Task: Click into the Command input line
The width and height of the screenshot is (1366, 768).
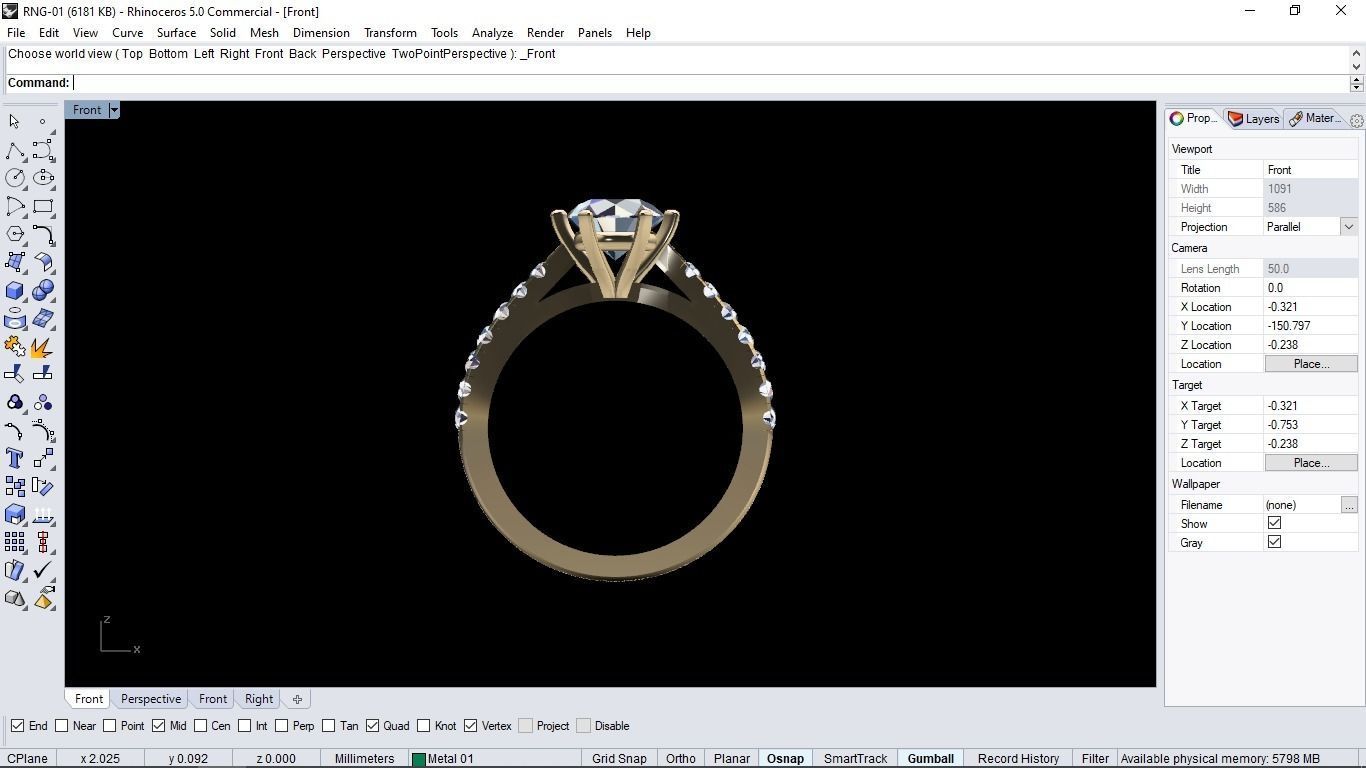Action: pos(710,83)
